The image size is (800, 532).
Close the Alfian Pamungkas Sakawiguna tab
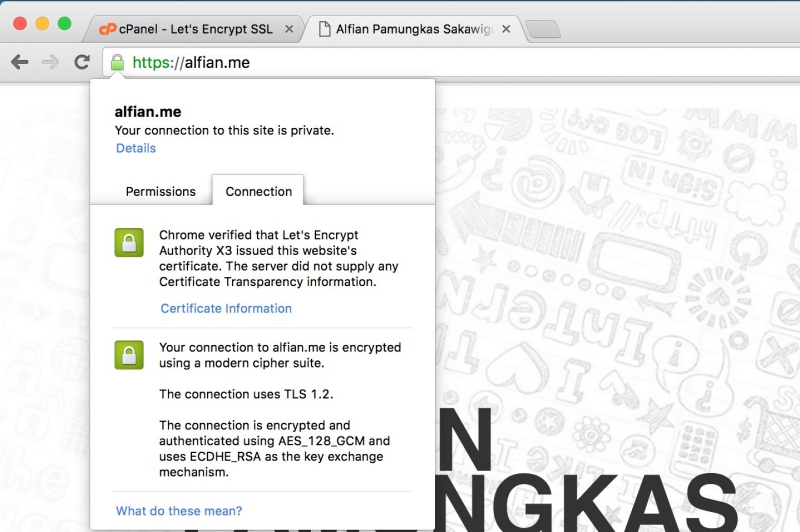(506, 29)
